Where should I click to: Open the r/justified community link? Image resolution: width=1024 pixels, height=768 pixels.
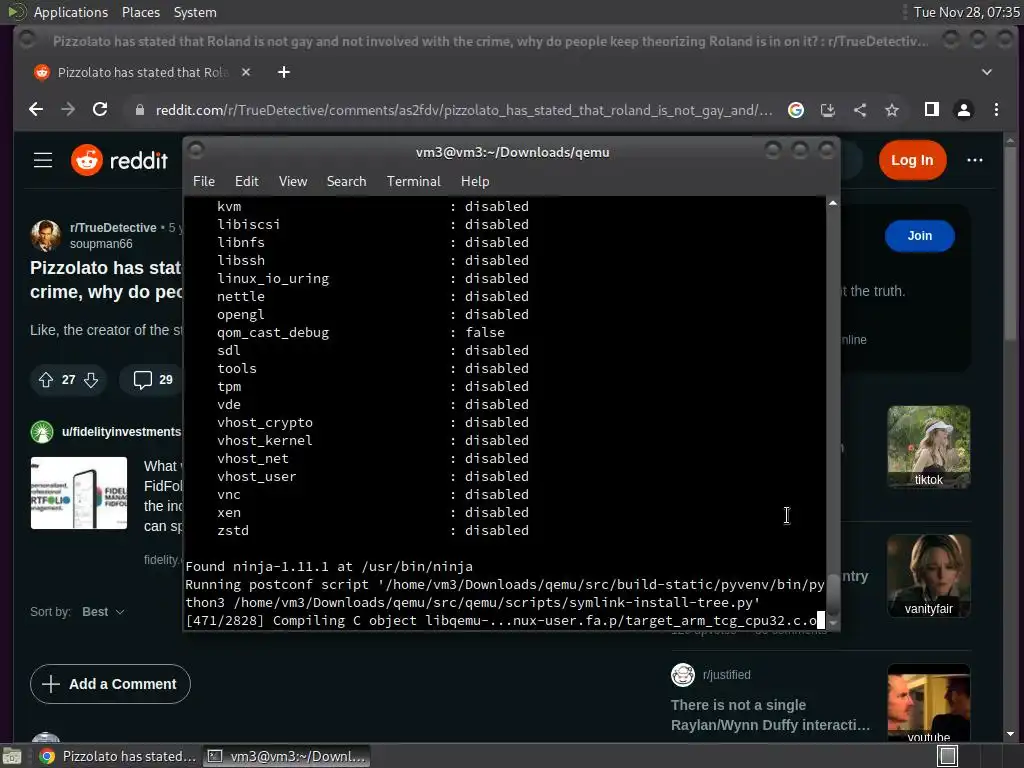point(726,675)
